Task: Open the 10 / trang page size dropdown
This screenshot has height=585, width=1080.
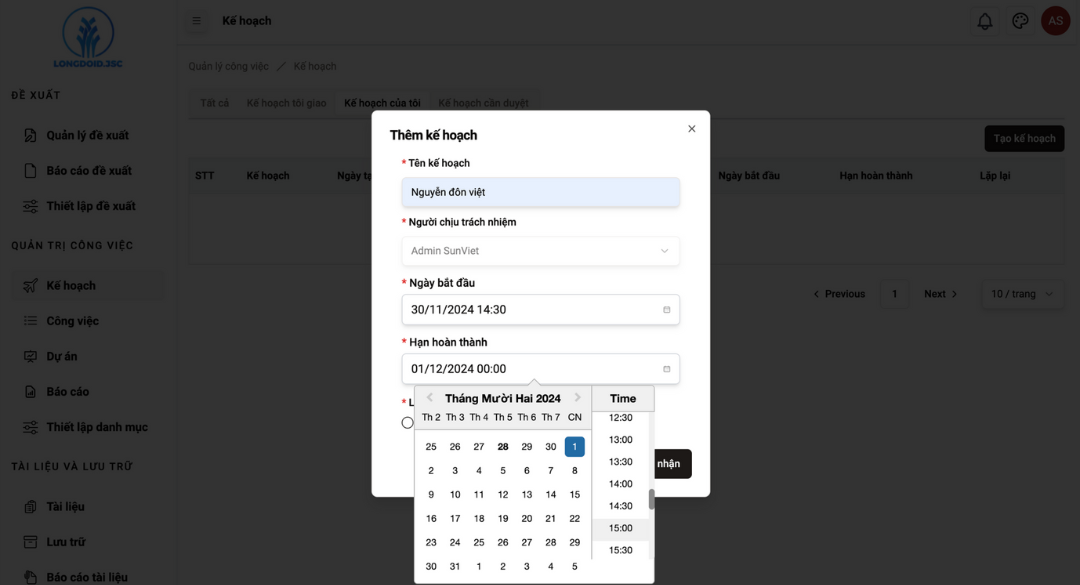Action: [1021, 294]
